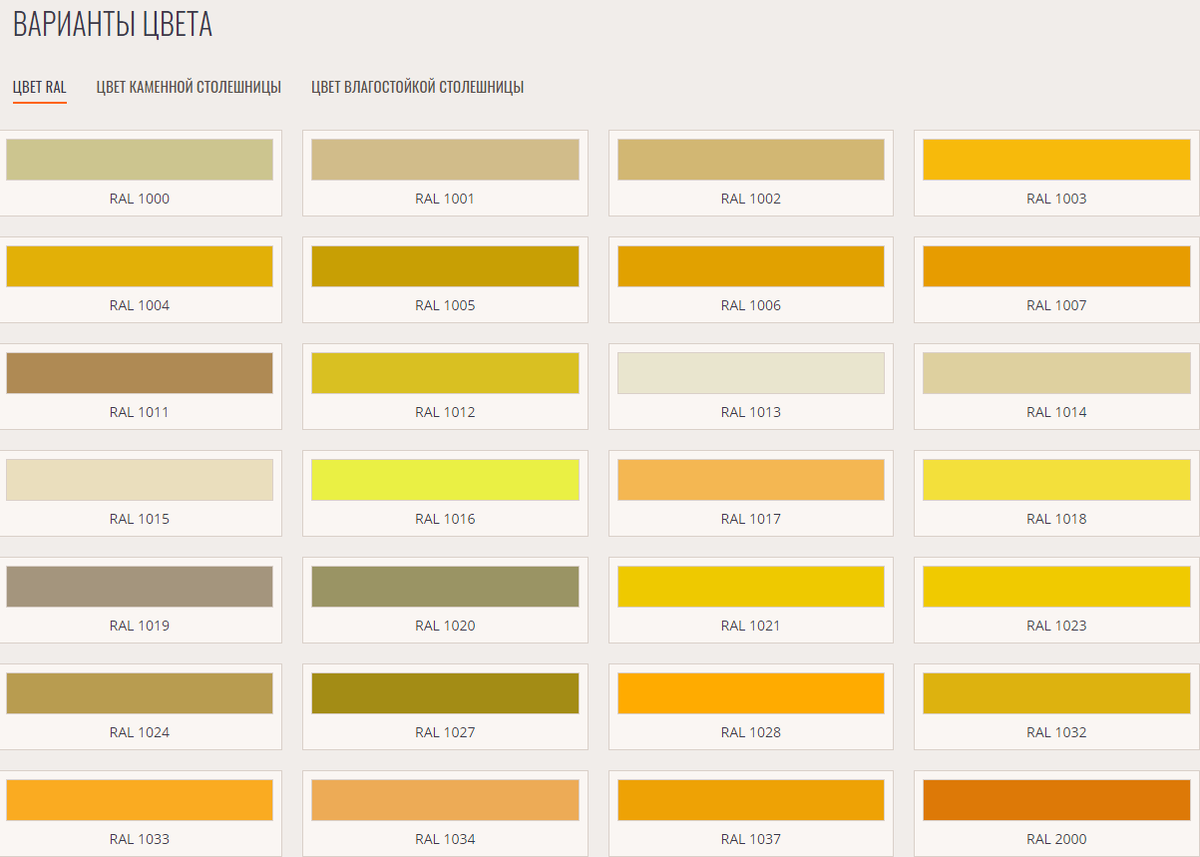Click the 'RAL 1023' label text
The height and width of the screenshot is (857, 1200).
(x=1057, y=626)
